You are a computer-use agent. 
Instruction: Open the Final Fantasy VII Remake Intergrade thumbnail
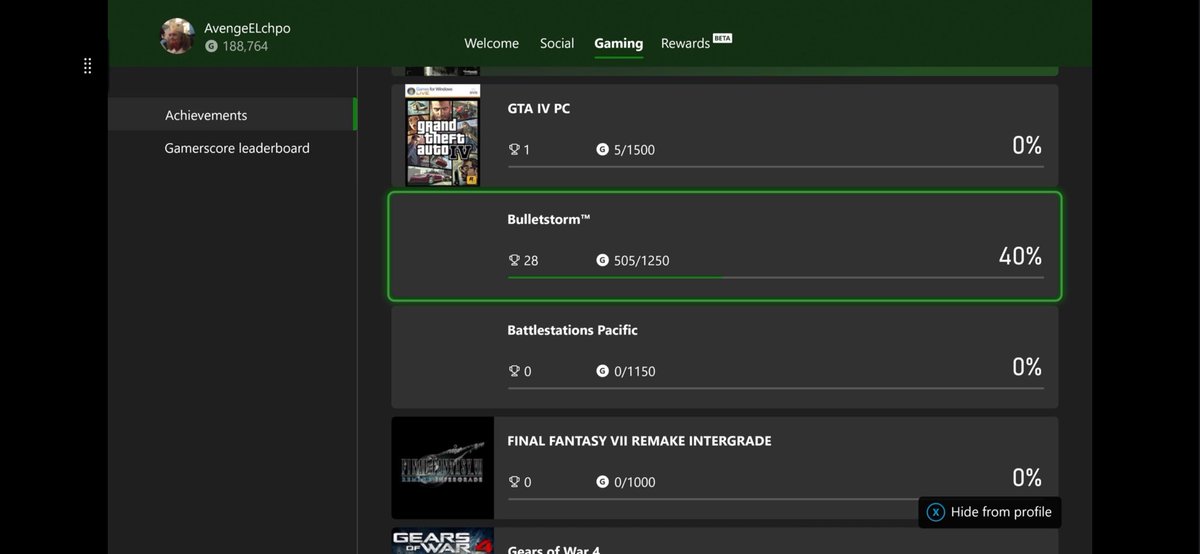tap(442, 468)
